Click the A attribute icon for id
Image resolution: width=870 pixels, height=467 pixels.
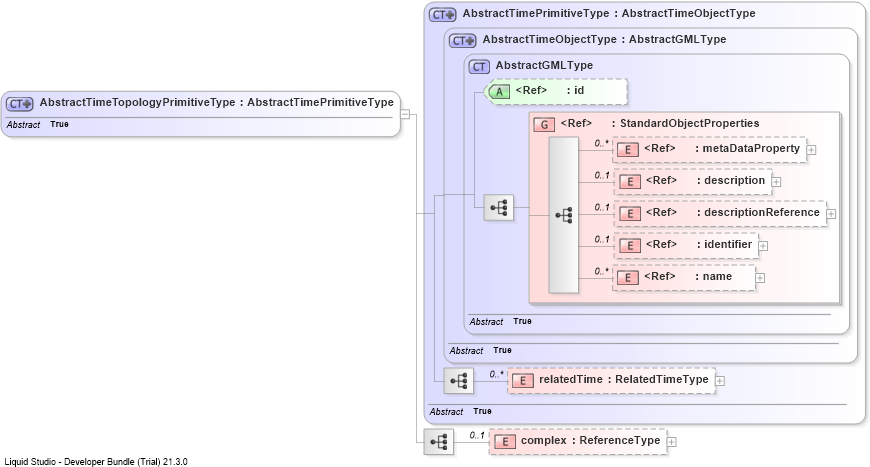(499, 92)
